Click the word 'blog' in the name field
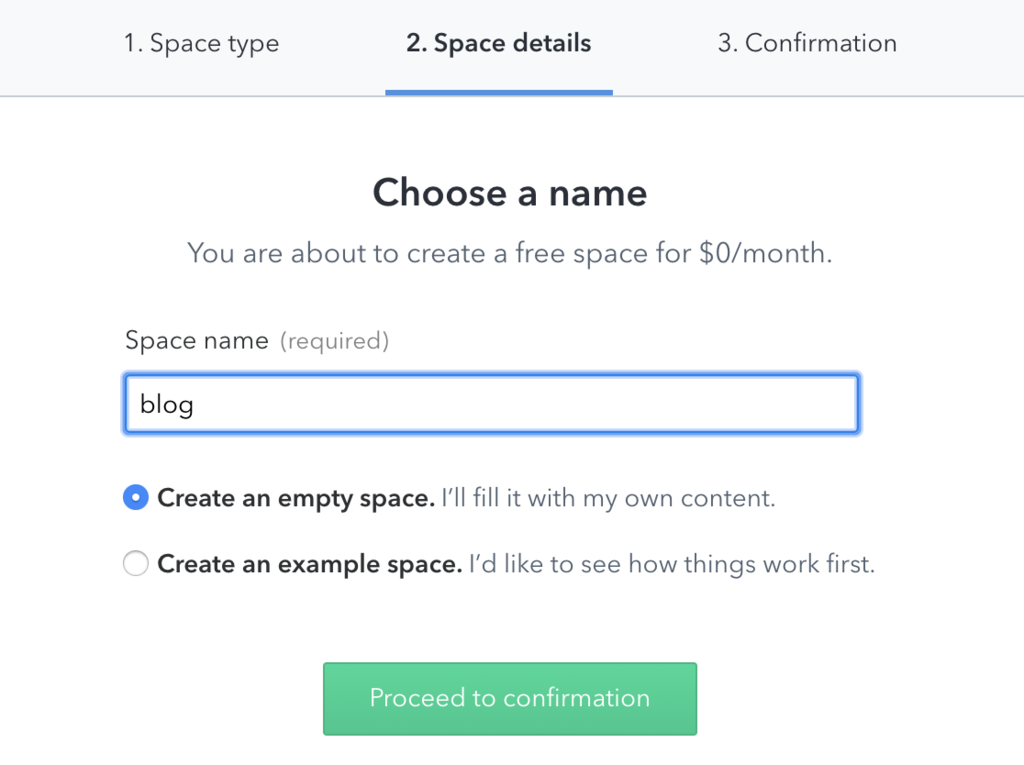Screen dimensions: 1024x765 167,405
